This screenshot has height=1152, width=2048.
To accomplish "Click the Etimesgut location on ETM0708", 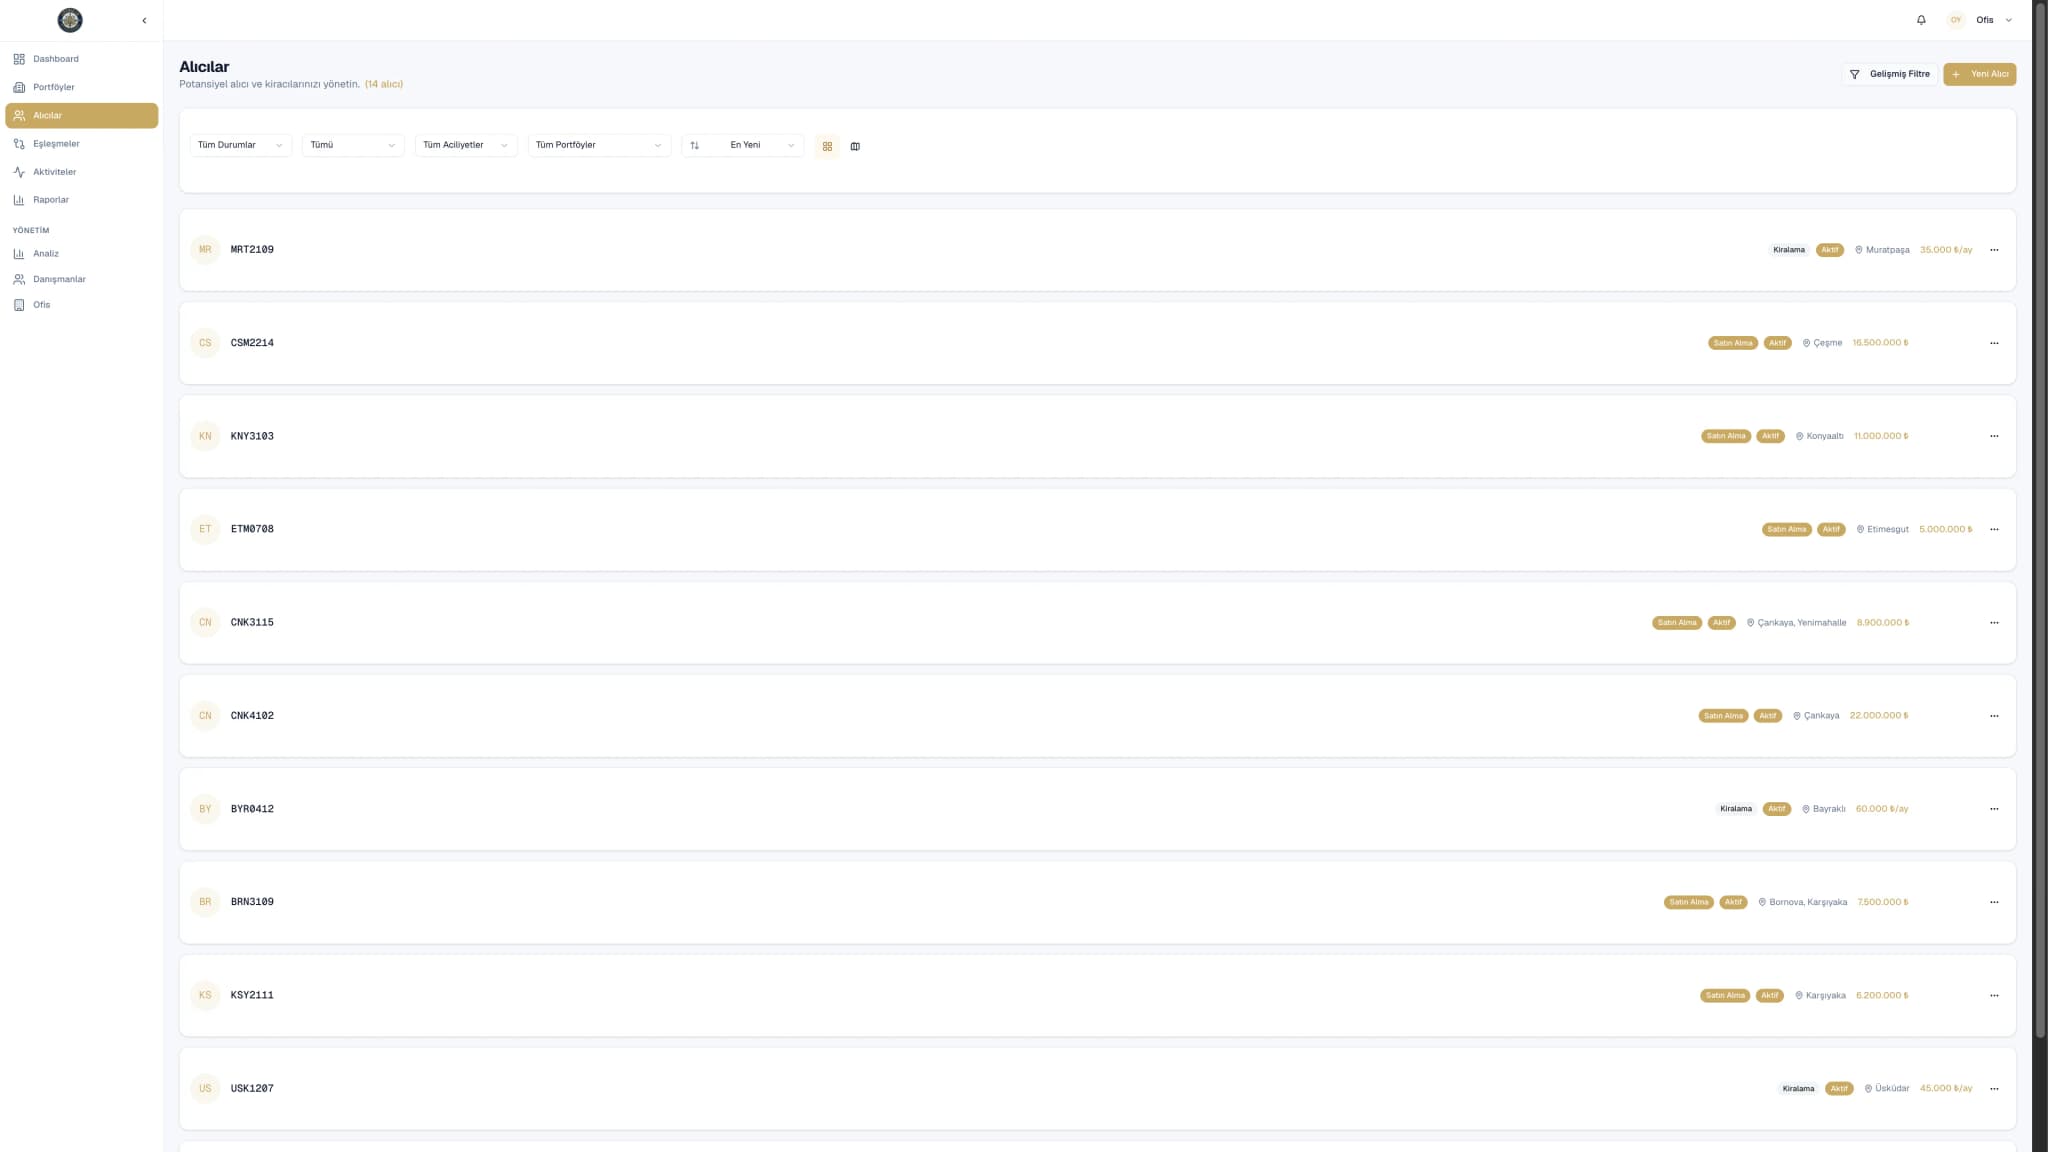I will click(x=1883, y=529).
